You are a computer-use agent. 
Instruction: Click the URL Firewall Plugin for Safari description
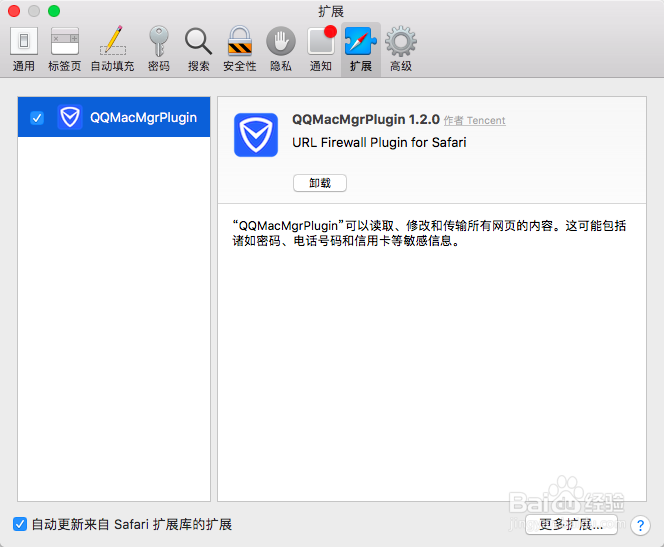click(x=379, y=142)
